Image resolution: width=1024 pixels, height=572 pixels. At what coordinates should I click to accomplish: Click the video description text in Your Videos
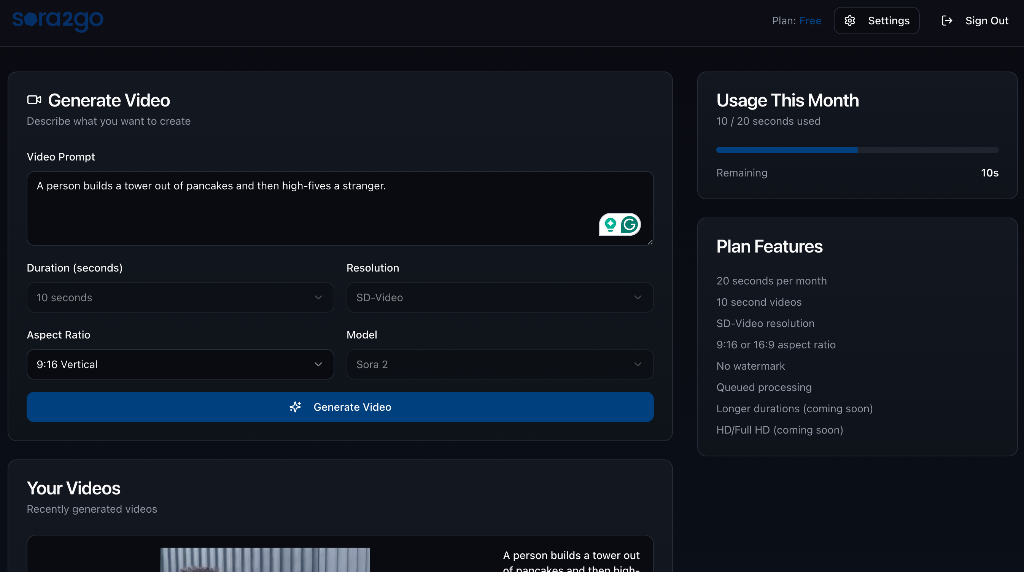571,561
